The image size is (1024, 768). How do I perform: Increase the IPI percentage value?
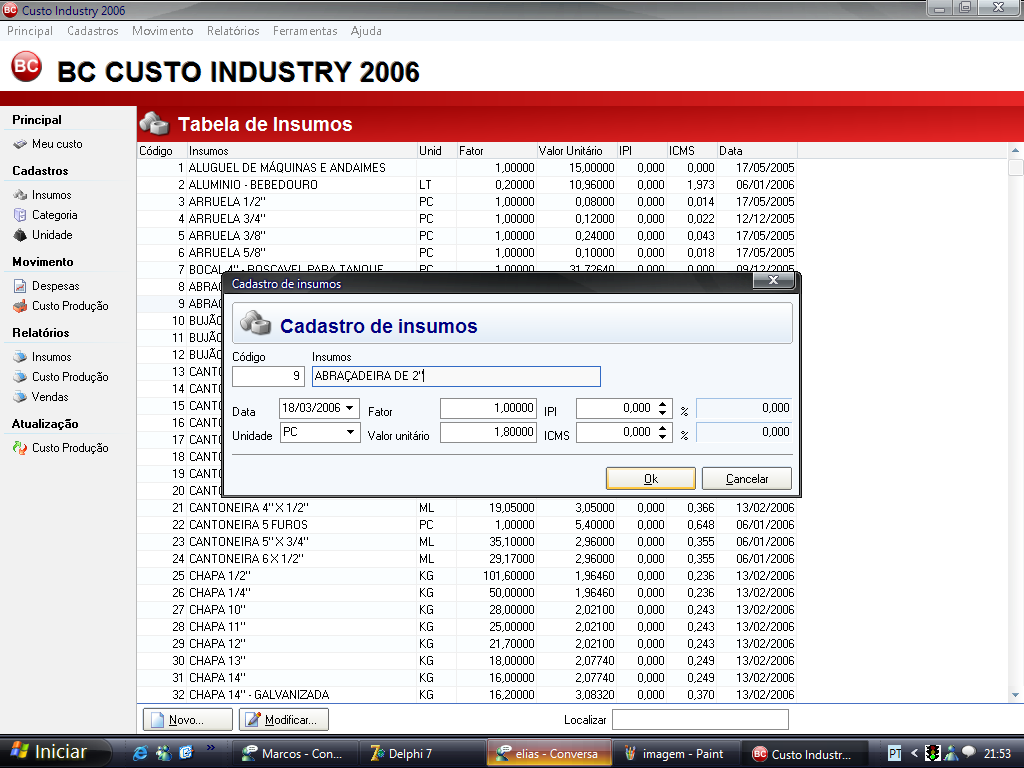pos(662,404)
